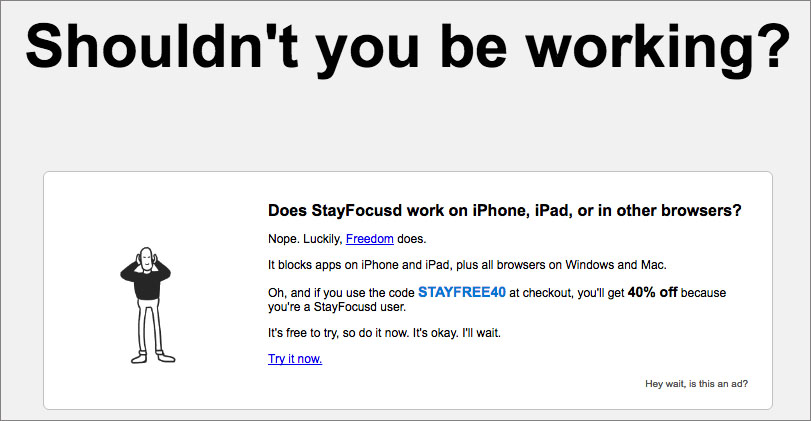Click the man's black sweater in illustration
The image size is (811, 421).
tap(146, 282)
